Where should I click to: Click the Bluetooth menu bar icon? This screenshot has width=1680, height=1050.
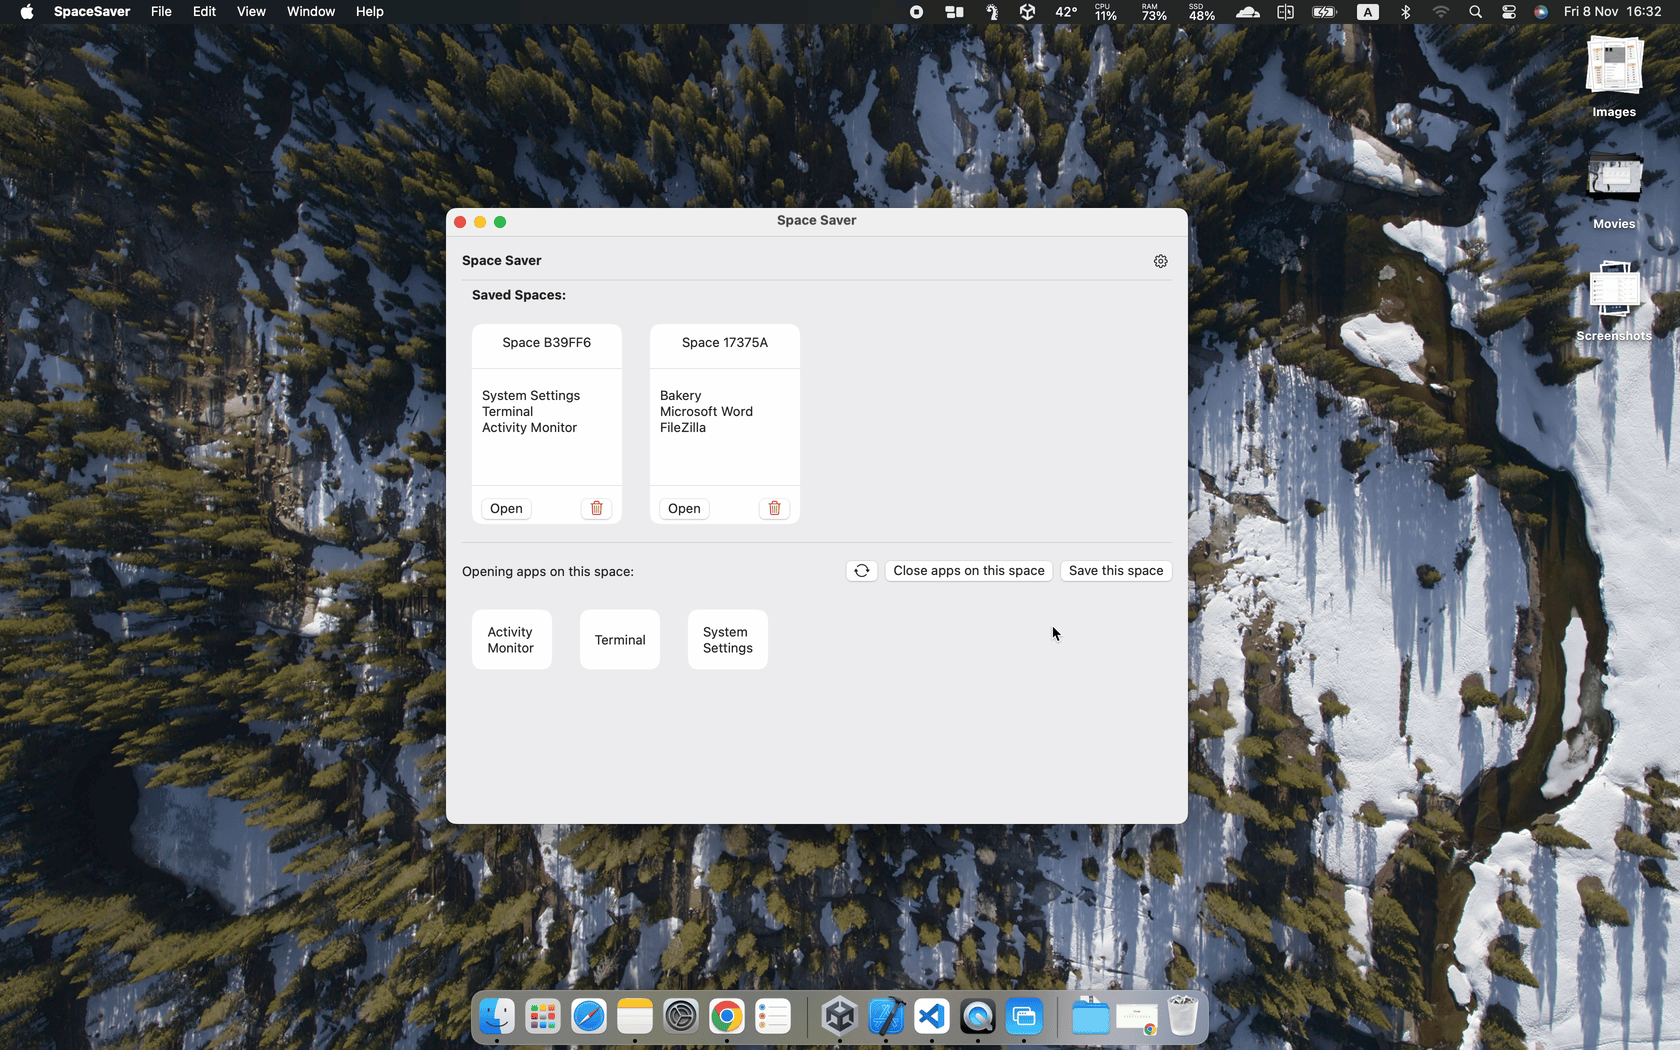1406,12
